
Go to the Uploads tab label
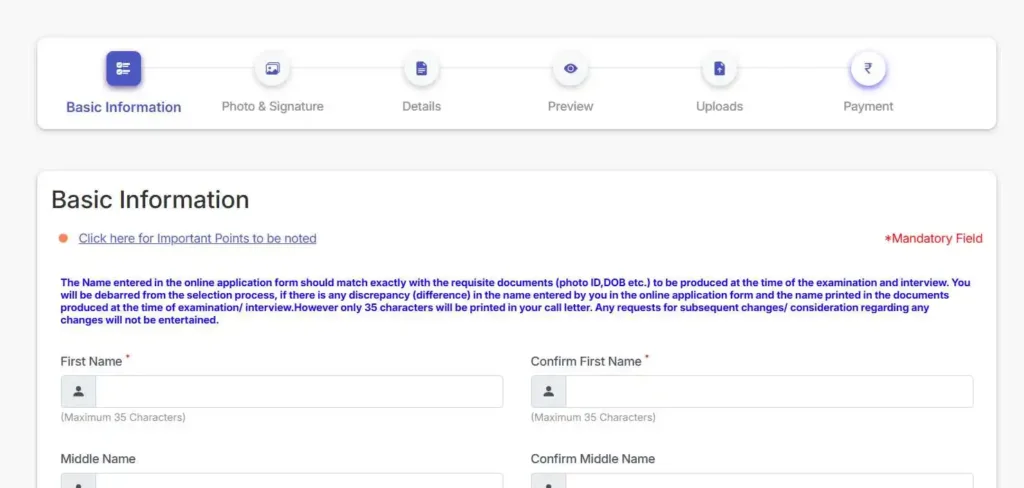[x=719, y=106]
